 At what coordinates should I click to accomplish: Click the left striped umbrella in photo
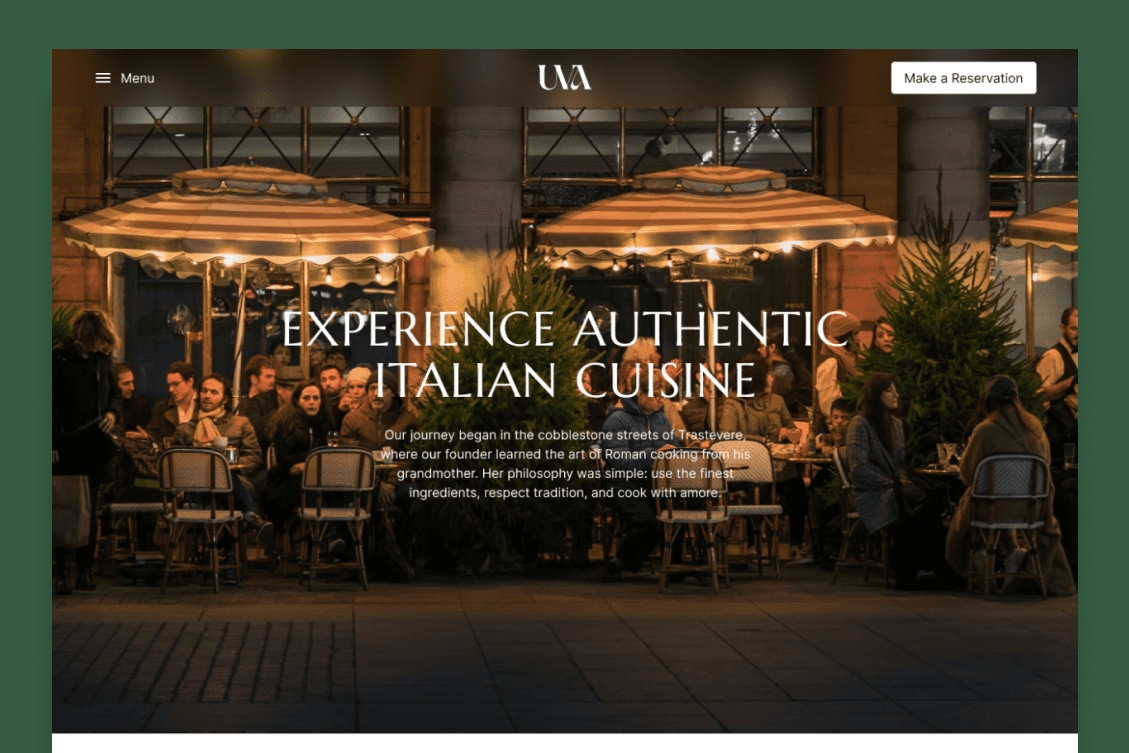248,216
